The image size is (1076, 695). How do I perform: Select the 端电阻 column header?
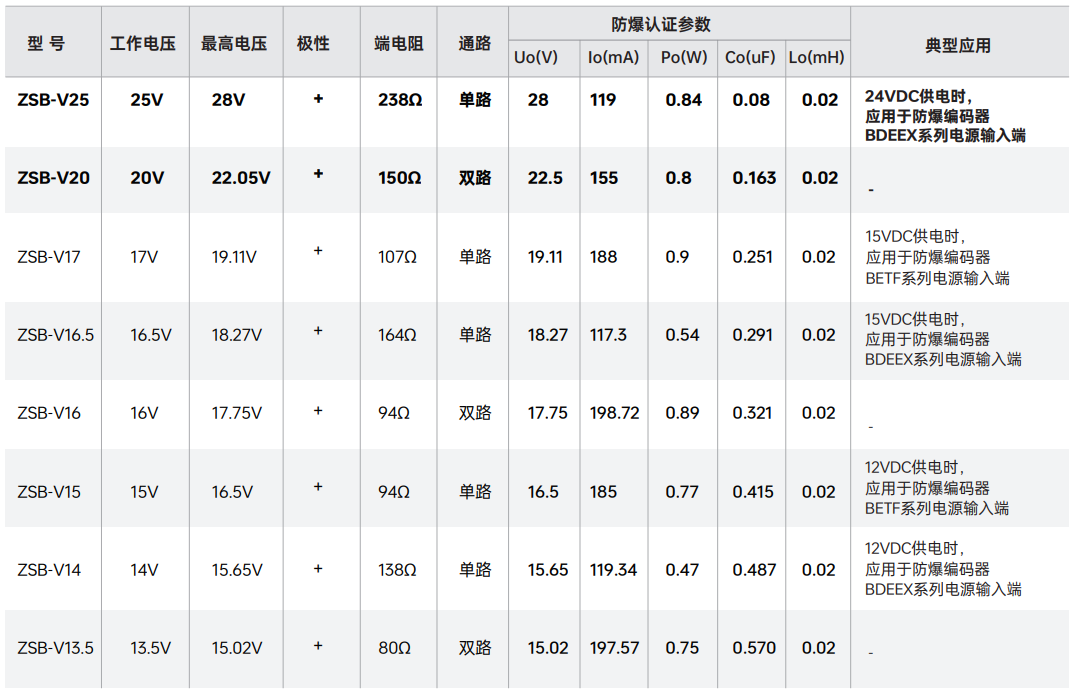coord(398,44)
